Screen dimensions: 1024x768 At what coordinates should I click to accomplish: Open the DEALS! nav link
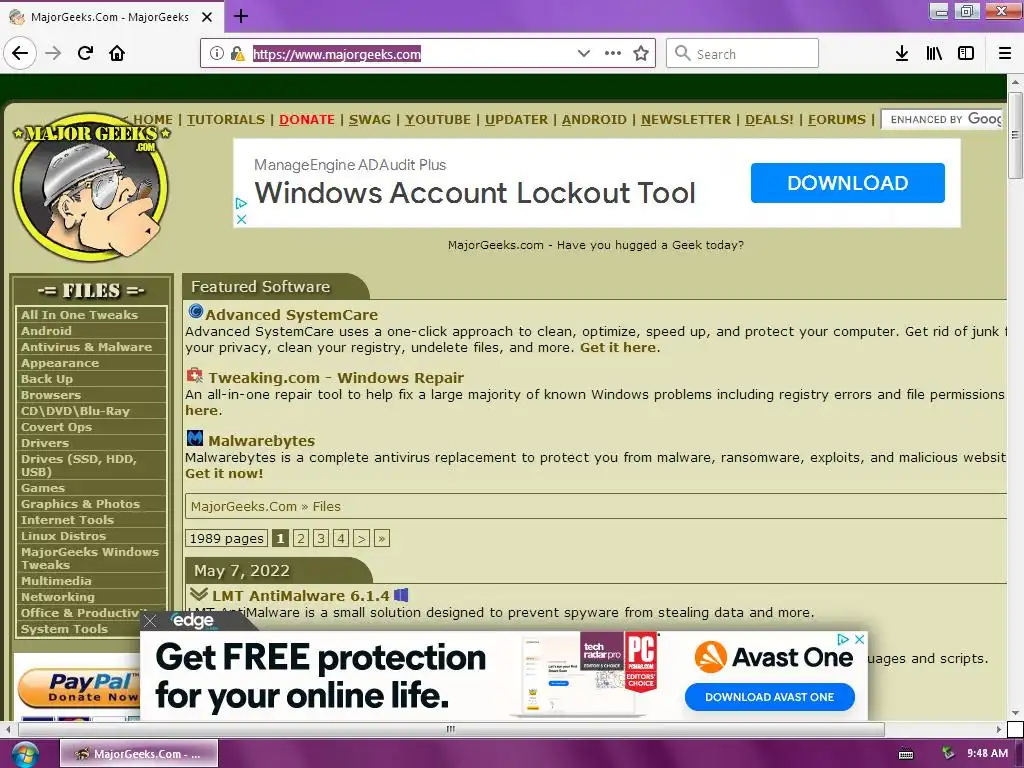coord(769,120)
